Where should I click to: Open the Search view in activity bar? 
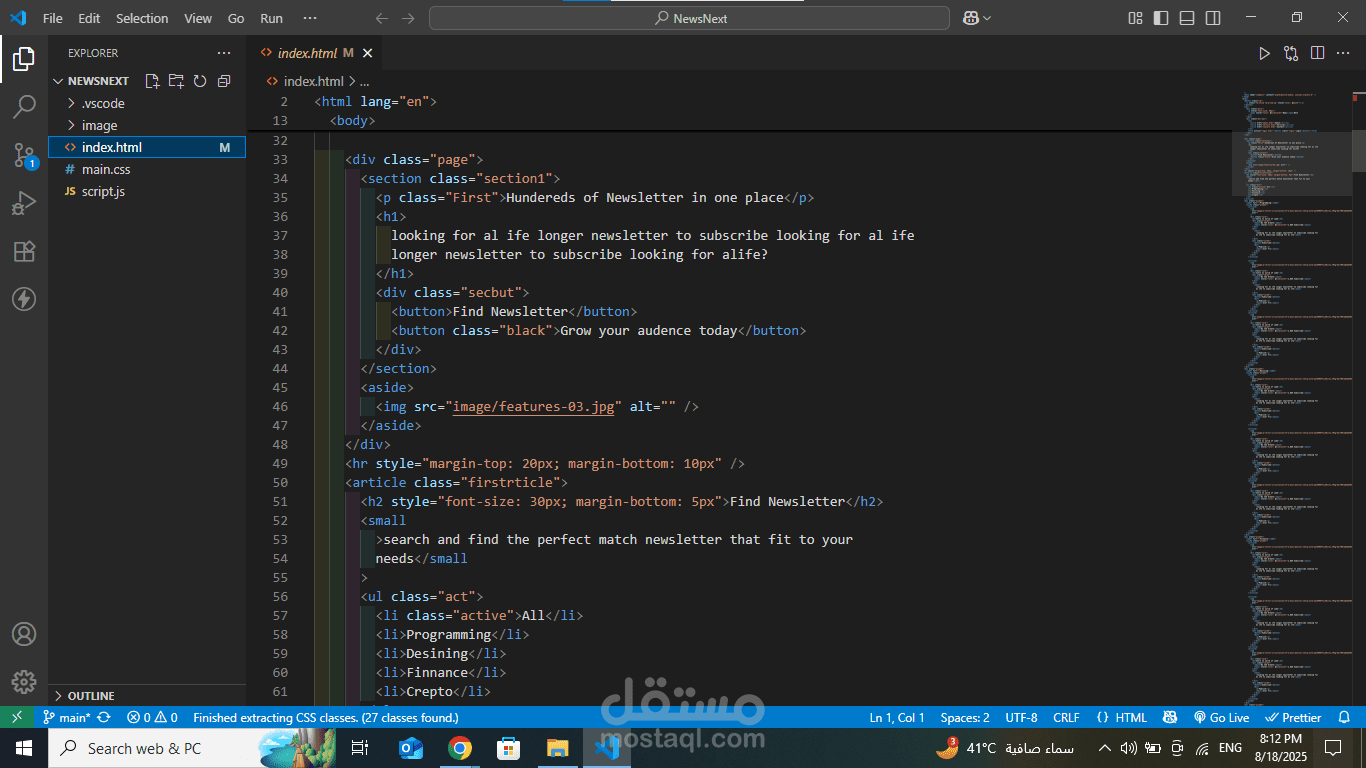pyautogui.click(x=24, y=106)
